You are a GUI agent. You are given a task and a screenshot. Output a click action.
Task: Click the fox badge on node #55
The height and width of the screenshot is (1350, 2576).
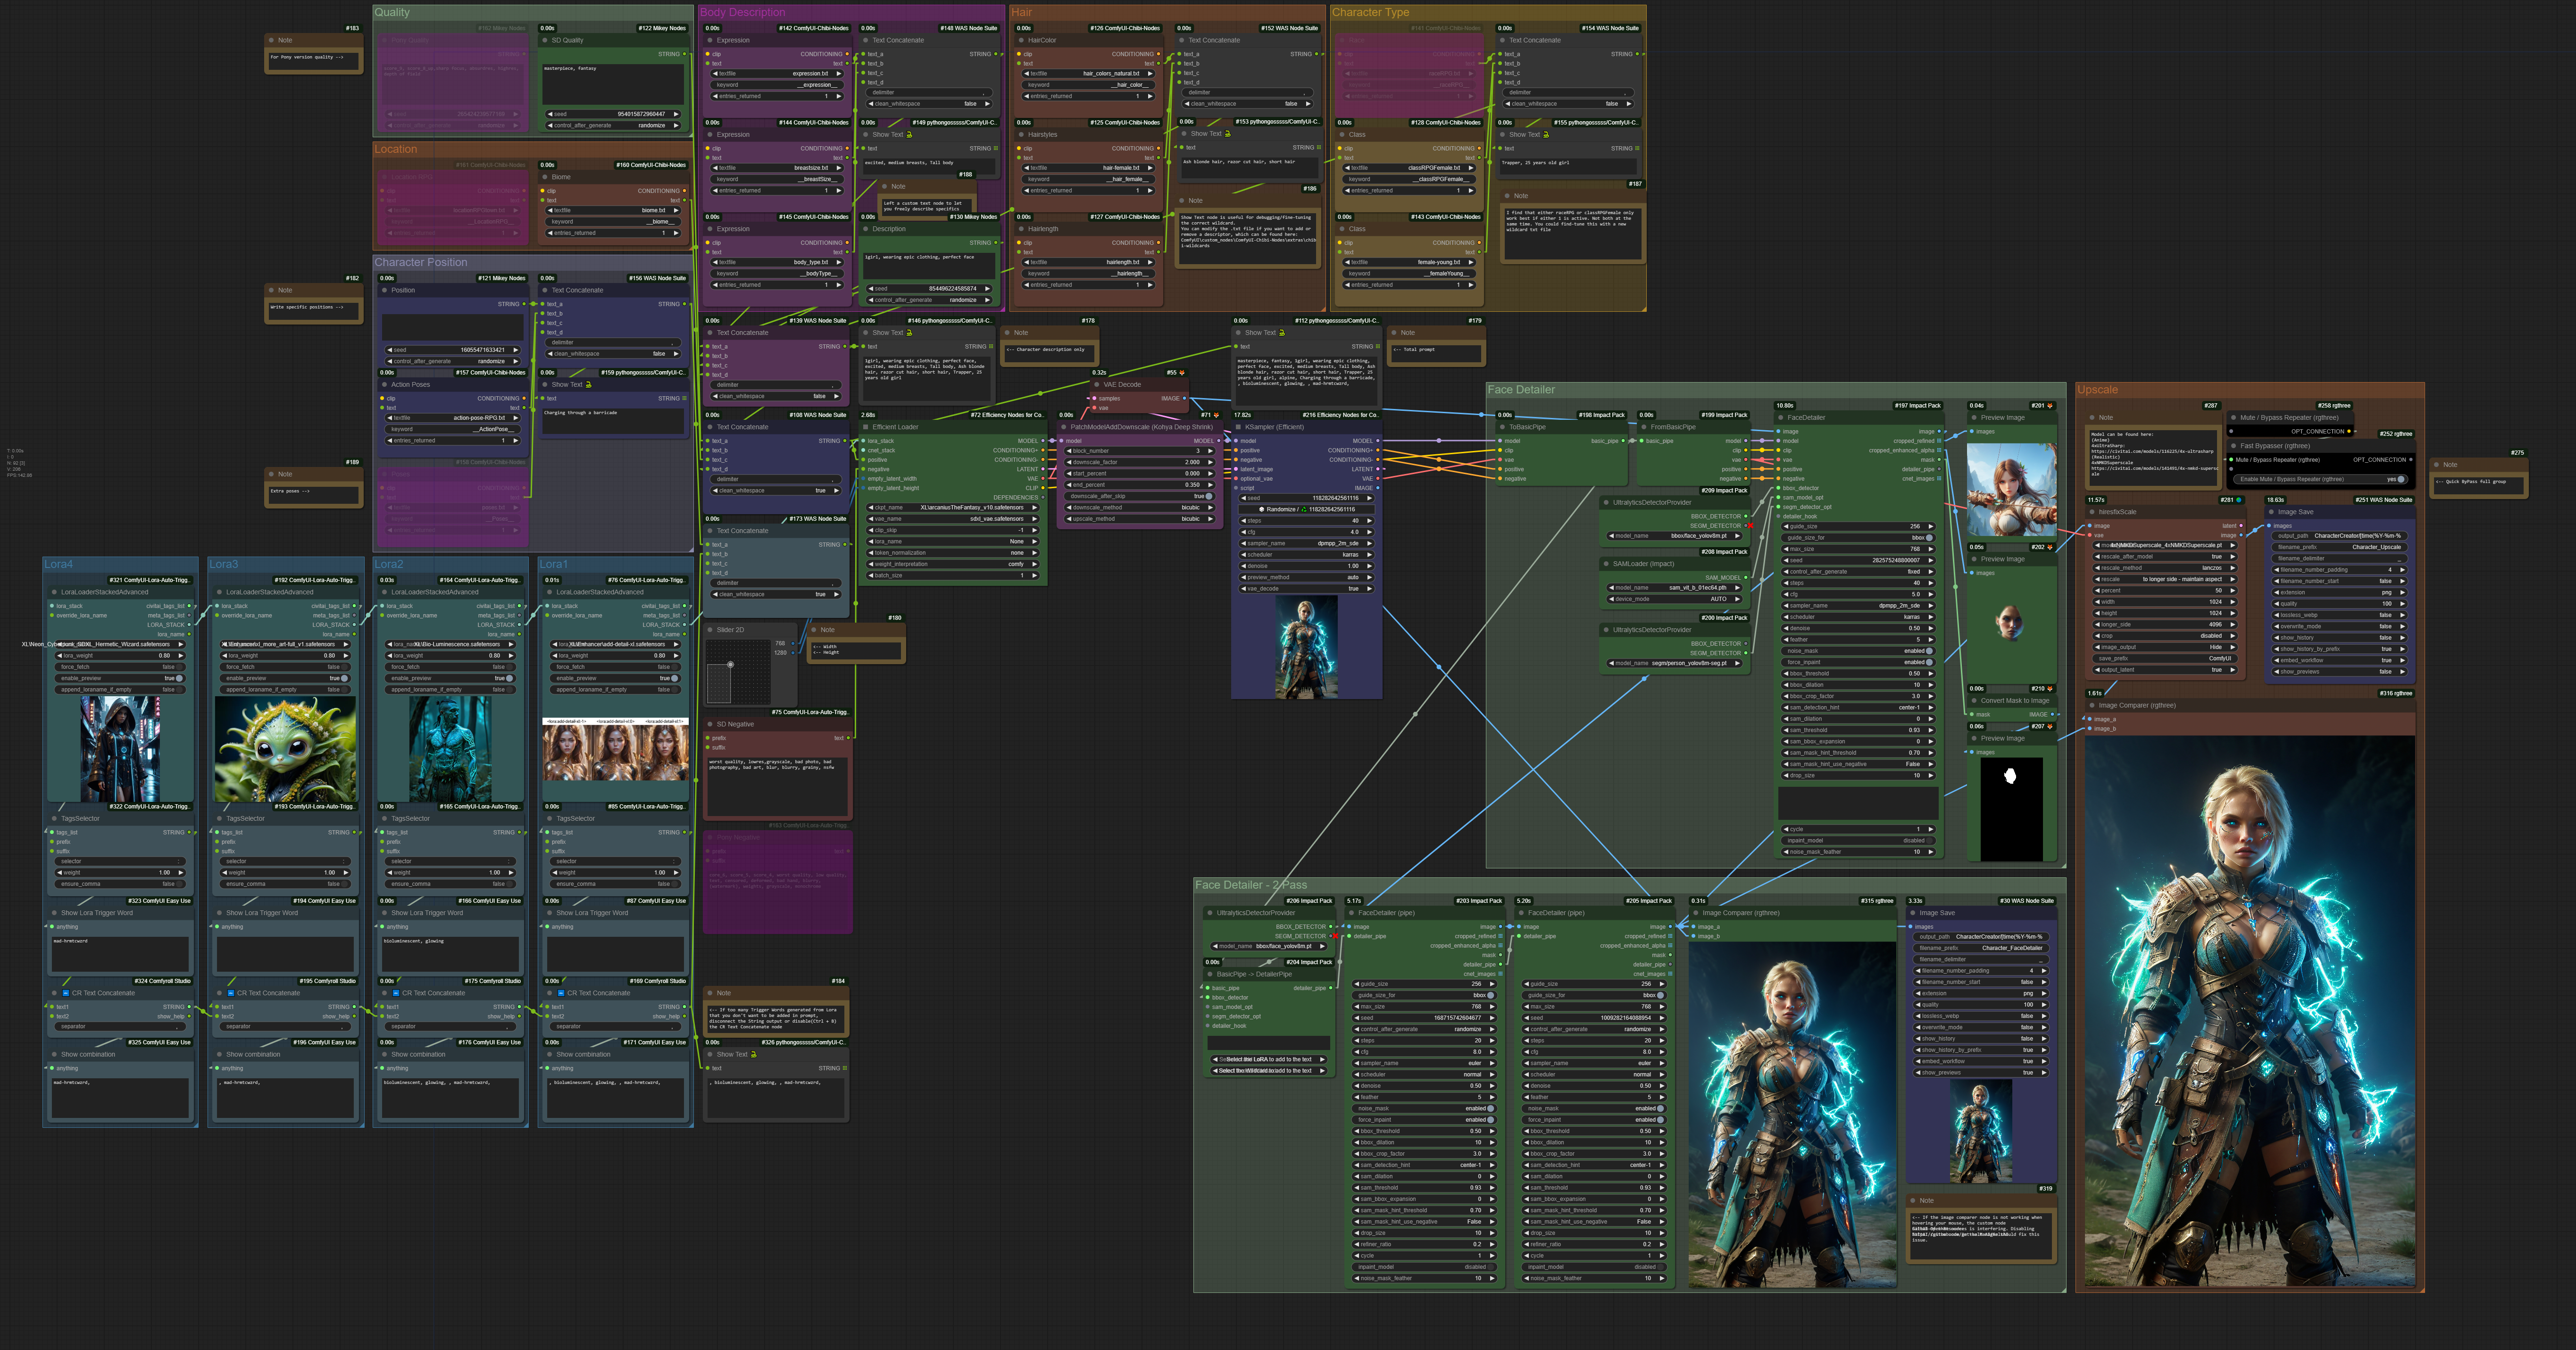1182,373
